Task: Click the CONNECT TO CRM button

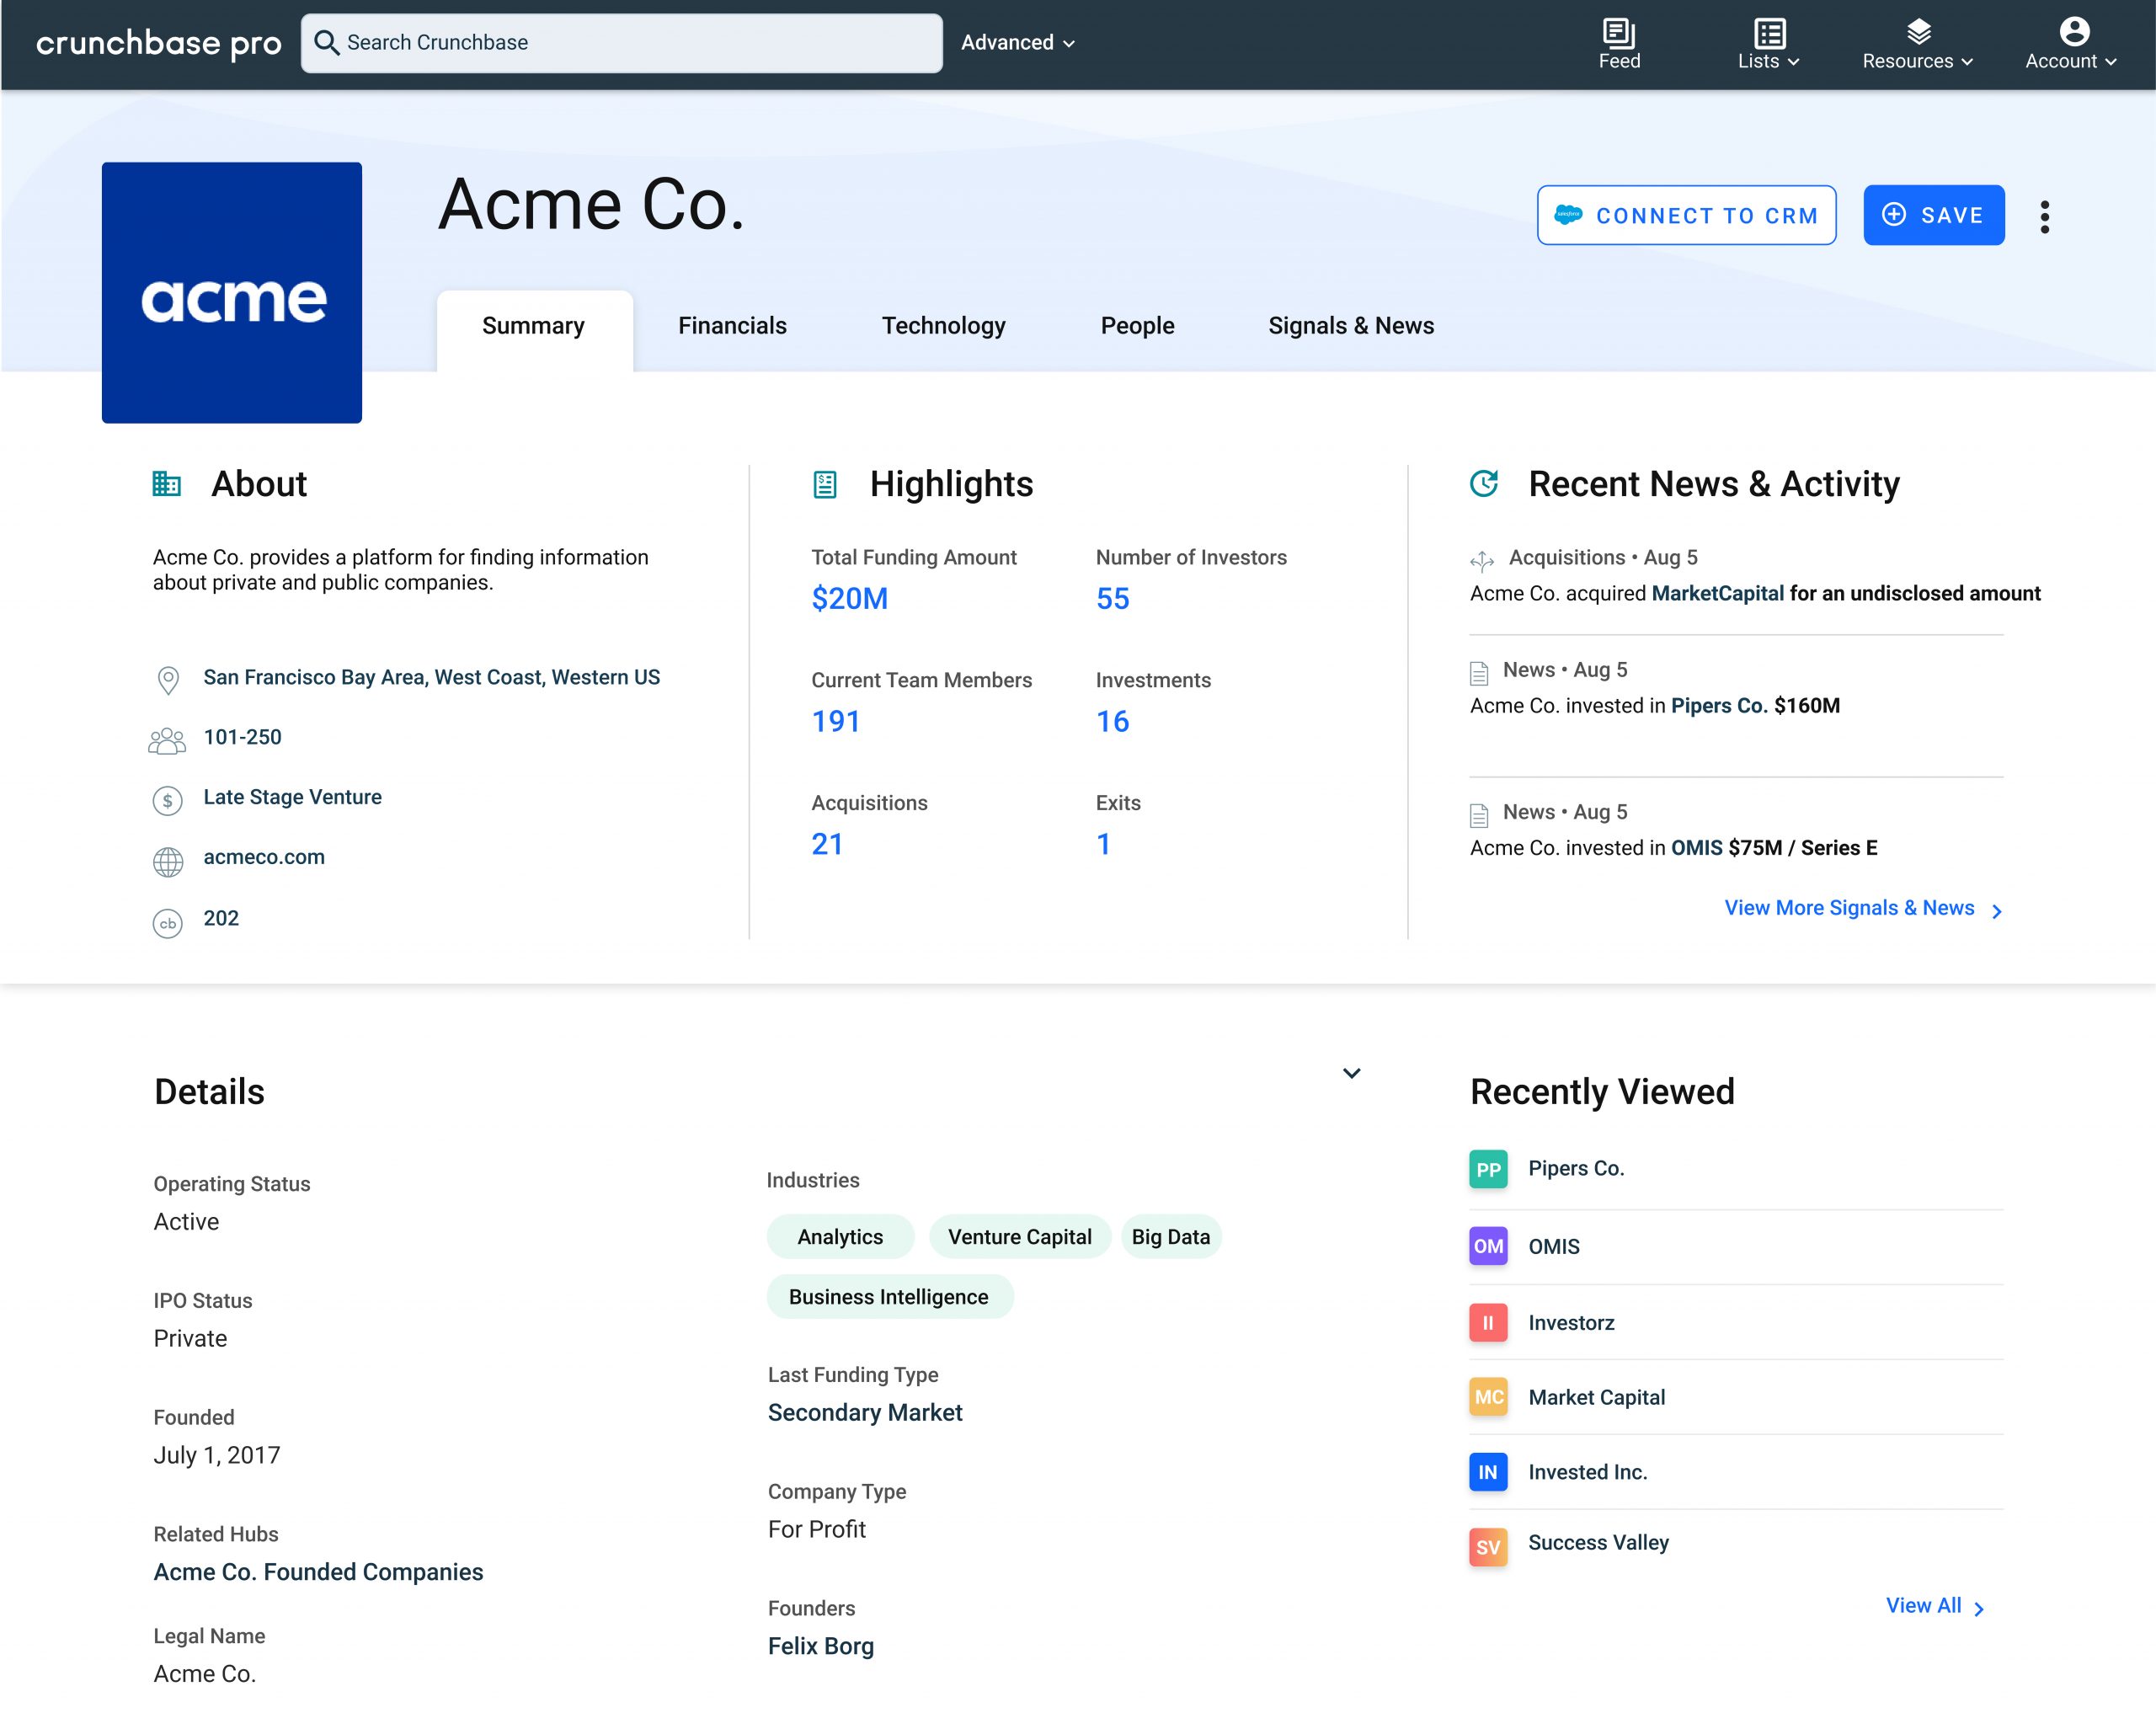Action: pos(1685,213)
